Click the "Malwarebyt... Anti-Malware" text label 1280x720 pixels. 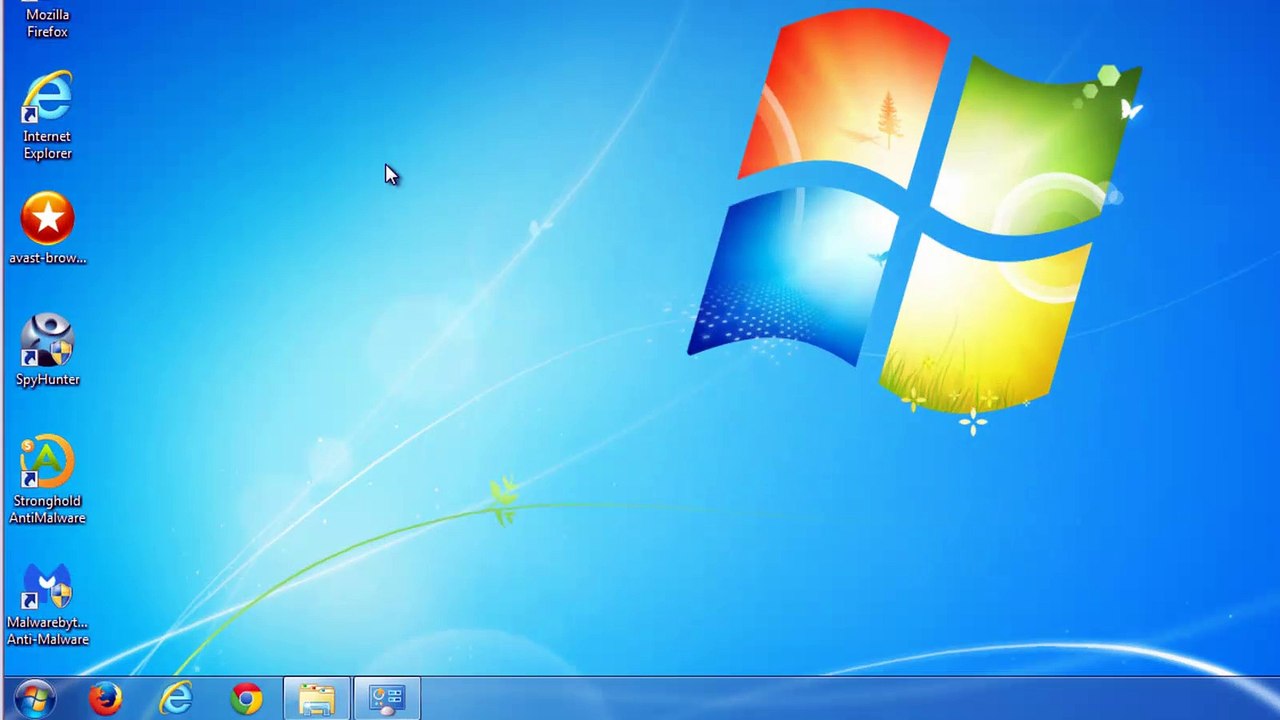point(47,631)
